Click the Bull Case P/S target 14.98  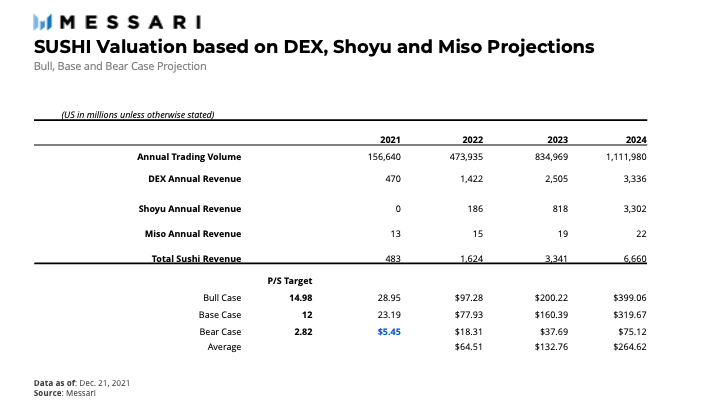(x=301, y=298)
